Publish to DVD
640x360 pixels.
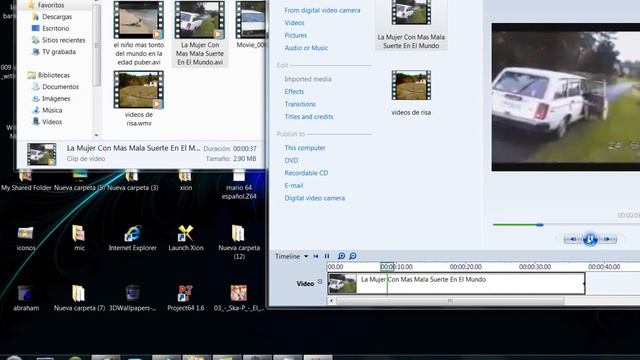click(291, 160)
